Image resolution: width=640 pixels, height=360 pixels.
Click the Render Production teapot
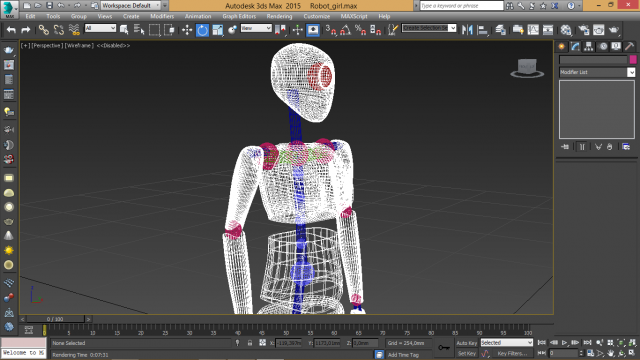pyautogui.click(x=613, y=30)
